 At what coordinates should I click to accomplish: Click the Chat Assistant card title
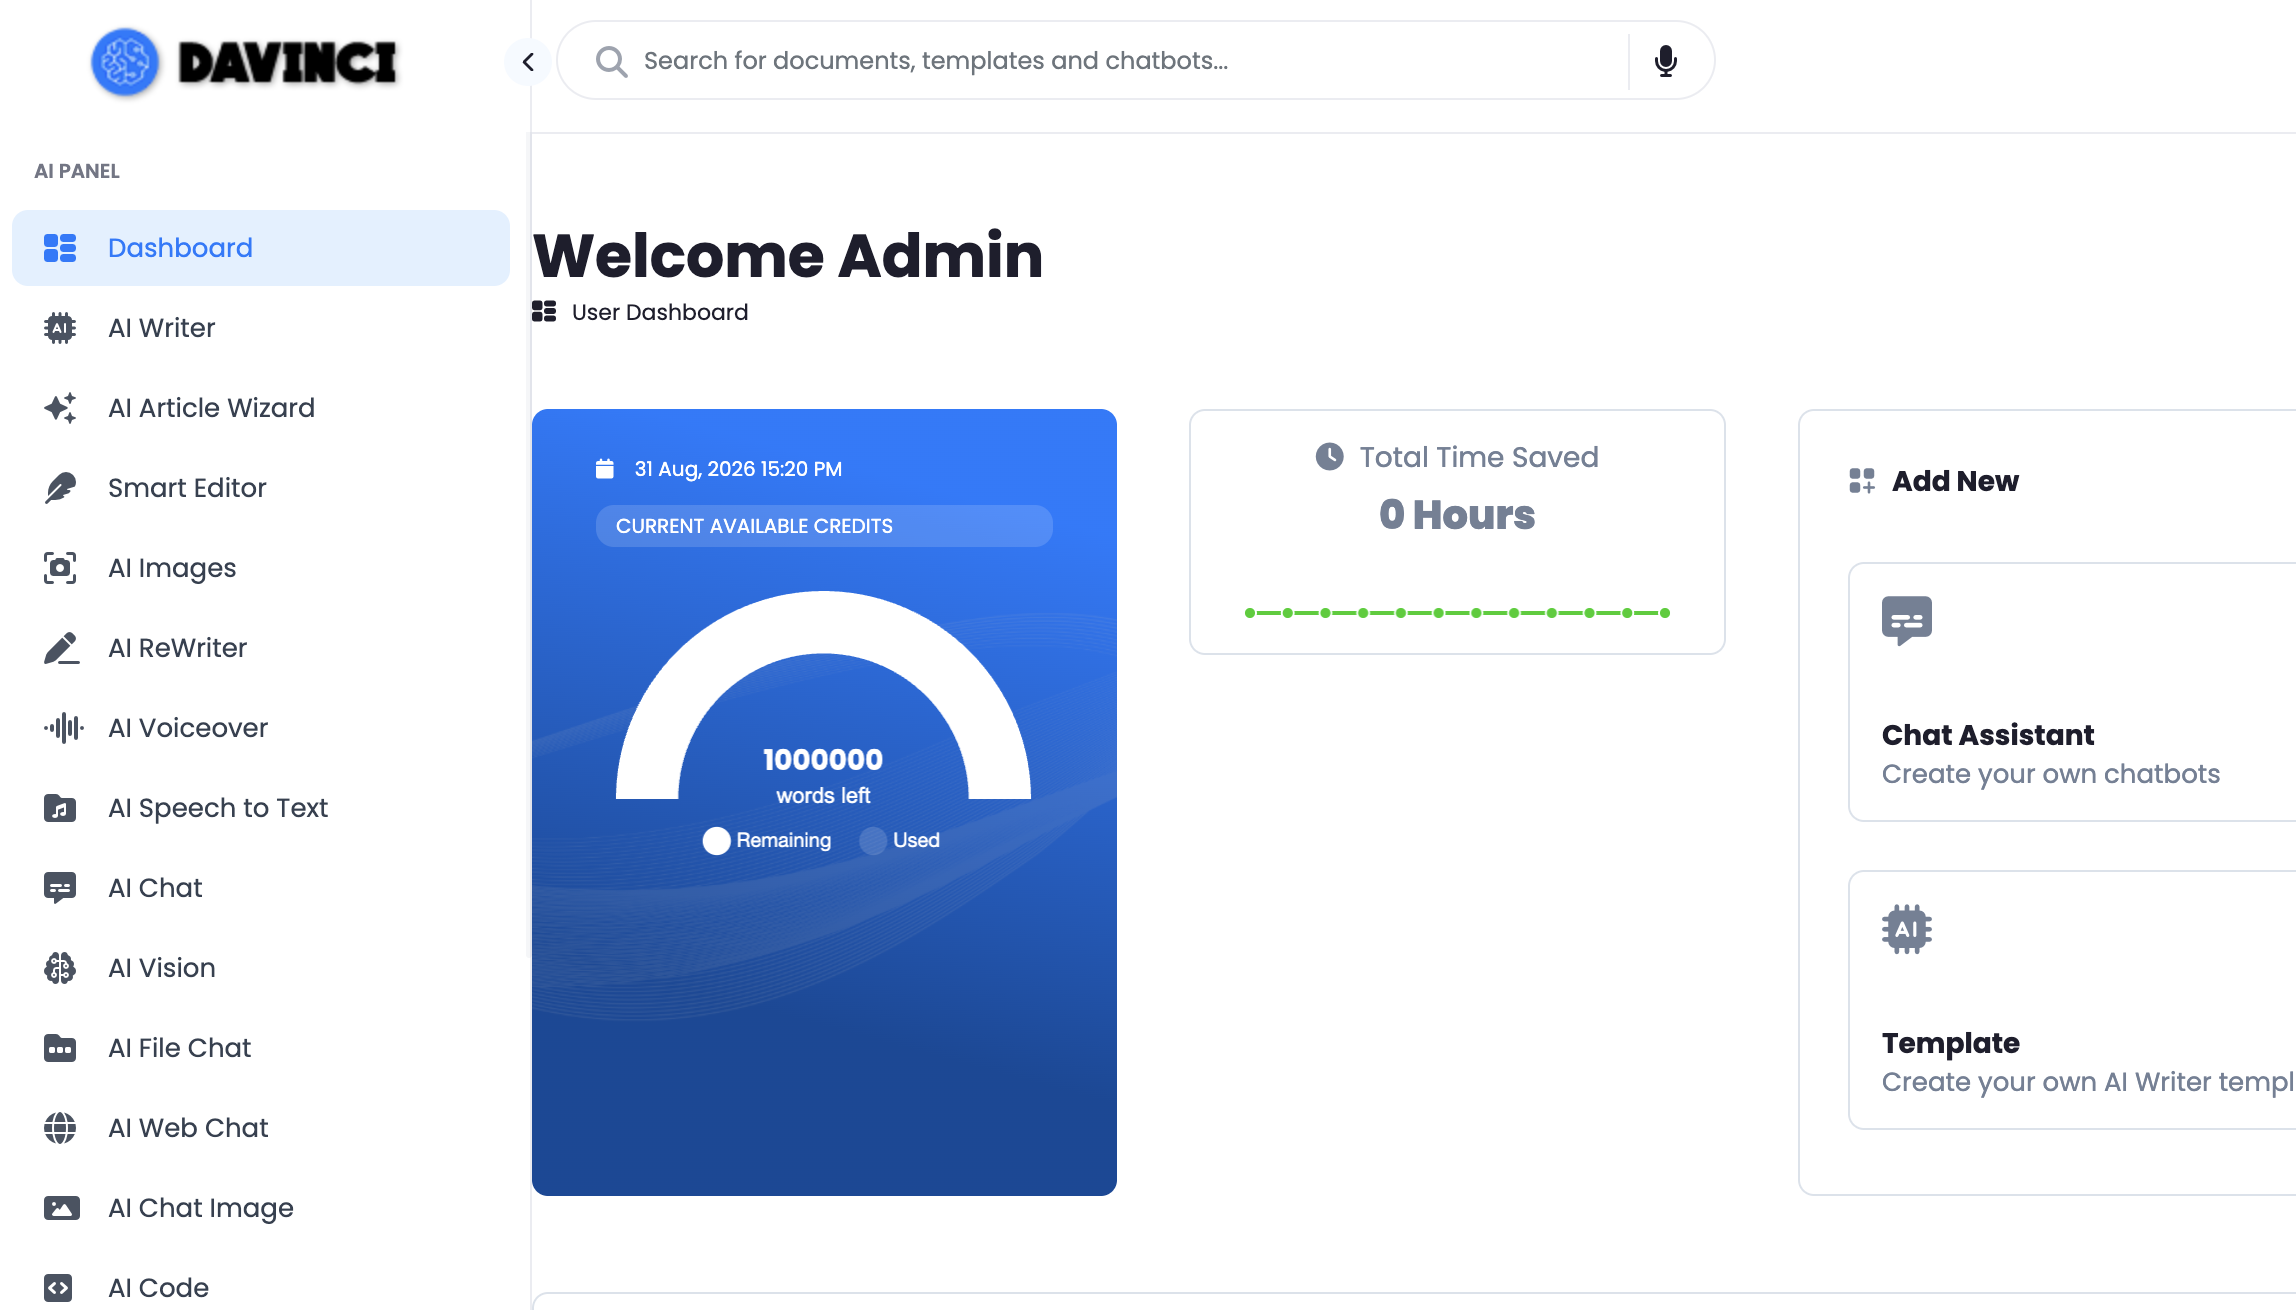point(1988,735)
